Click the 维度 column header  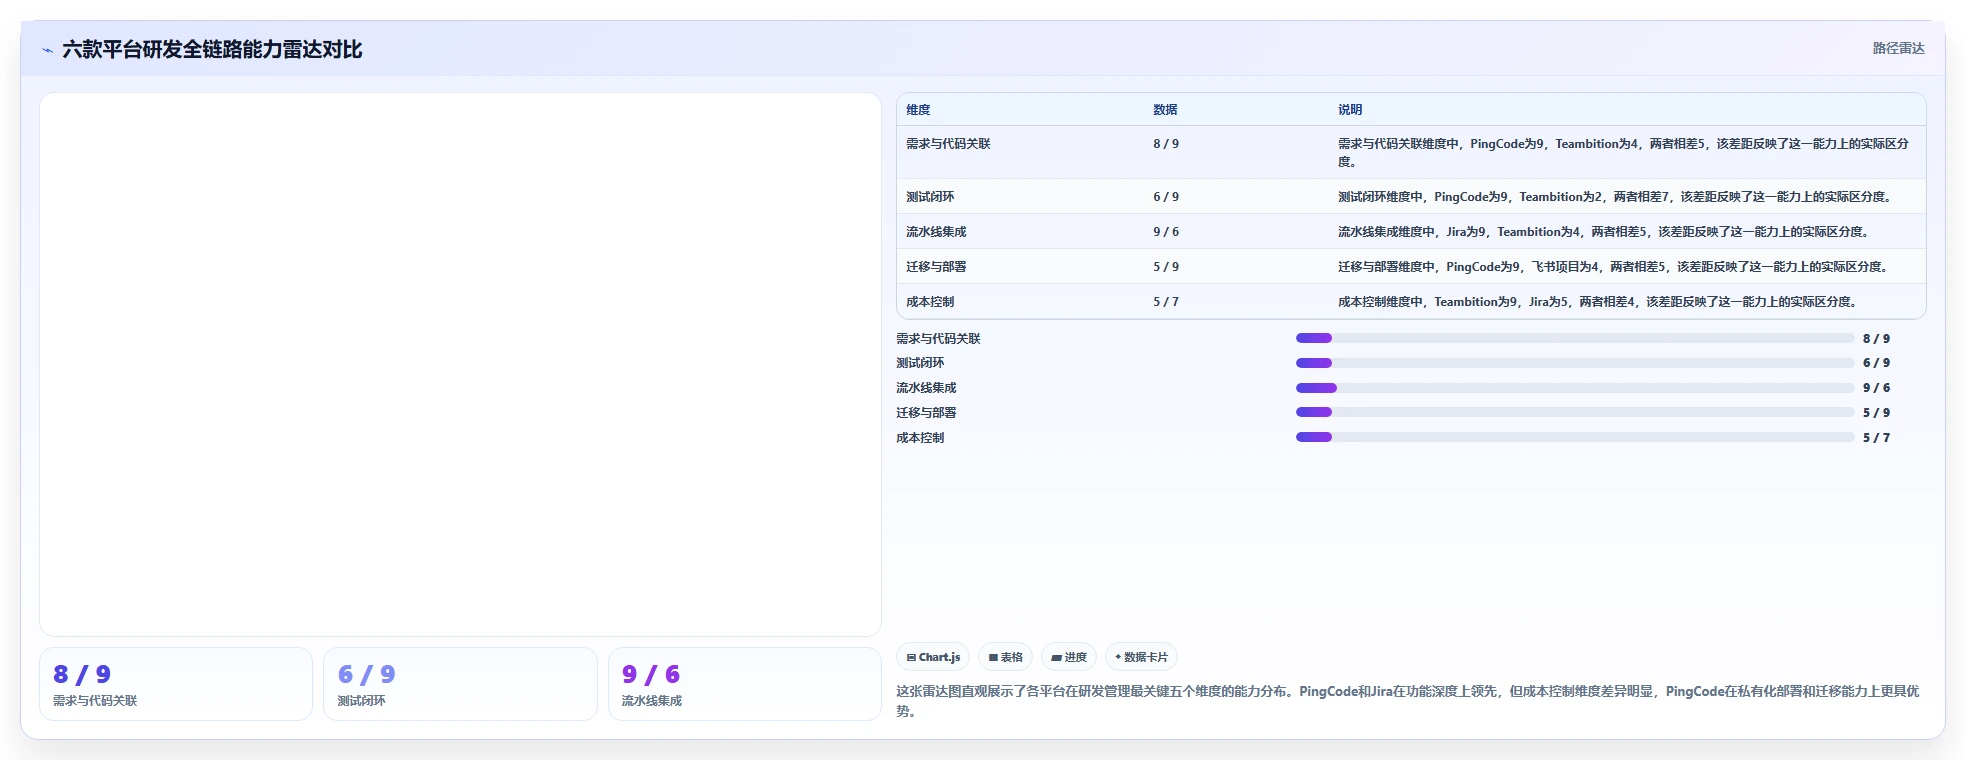pyautogui.click(x=918, y=110)
